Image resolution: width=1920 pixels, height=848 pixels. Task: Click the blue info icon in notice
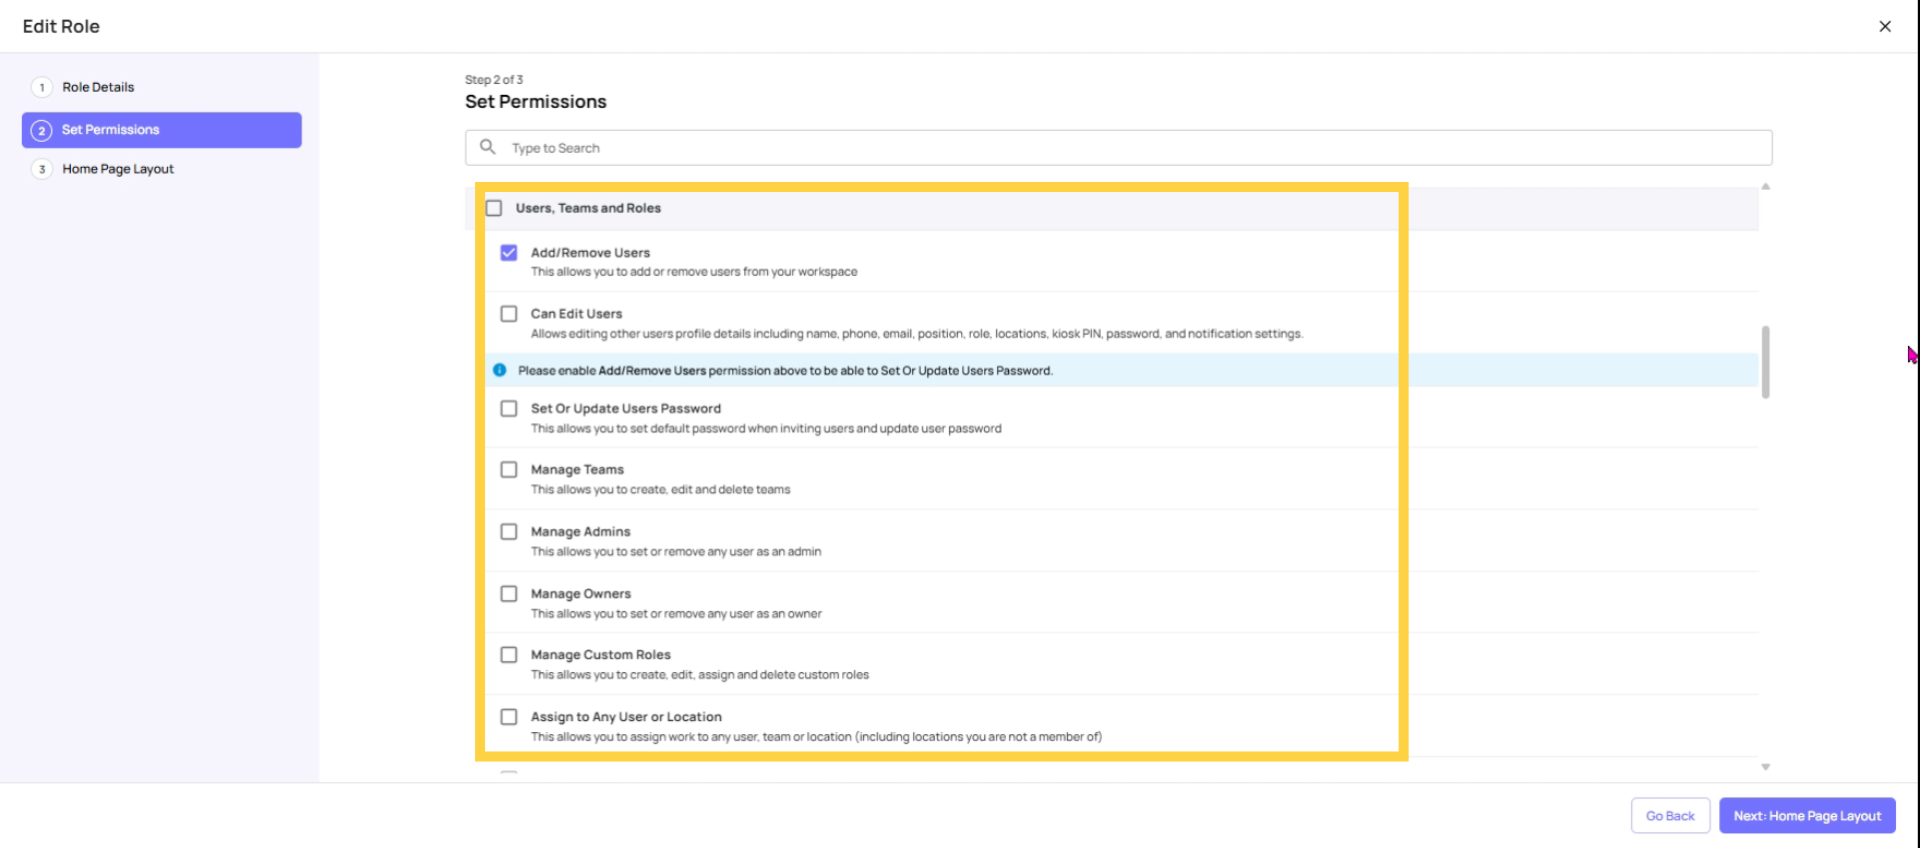click(499, 370)
